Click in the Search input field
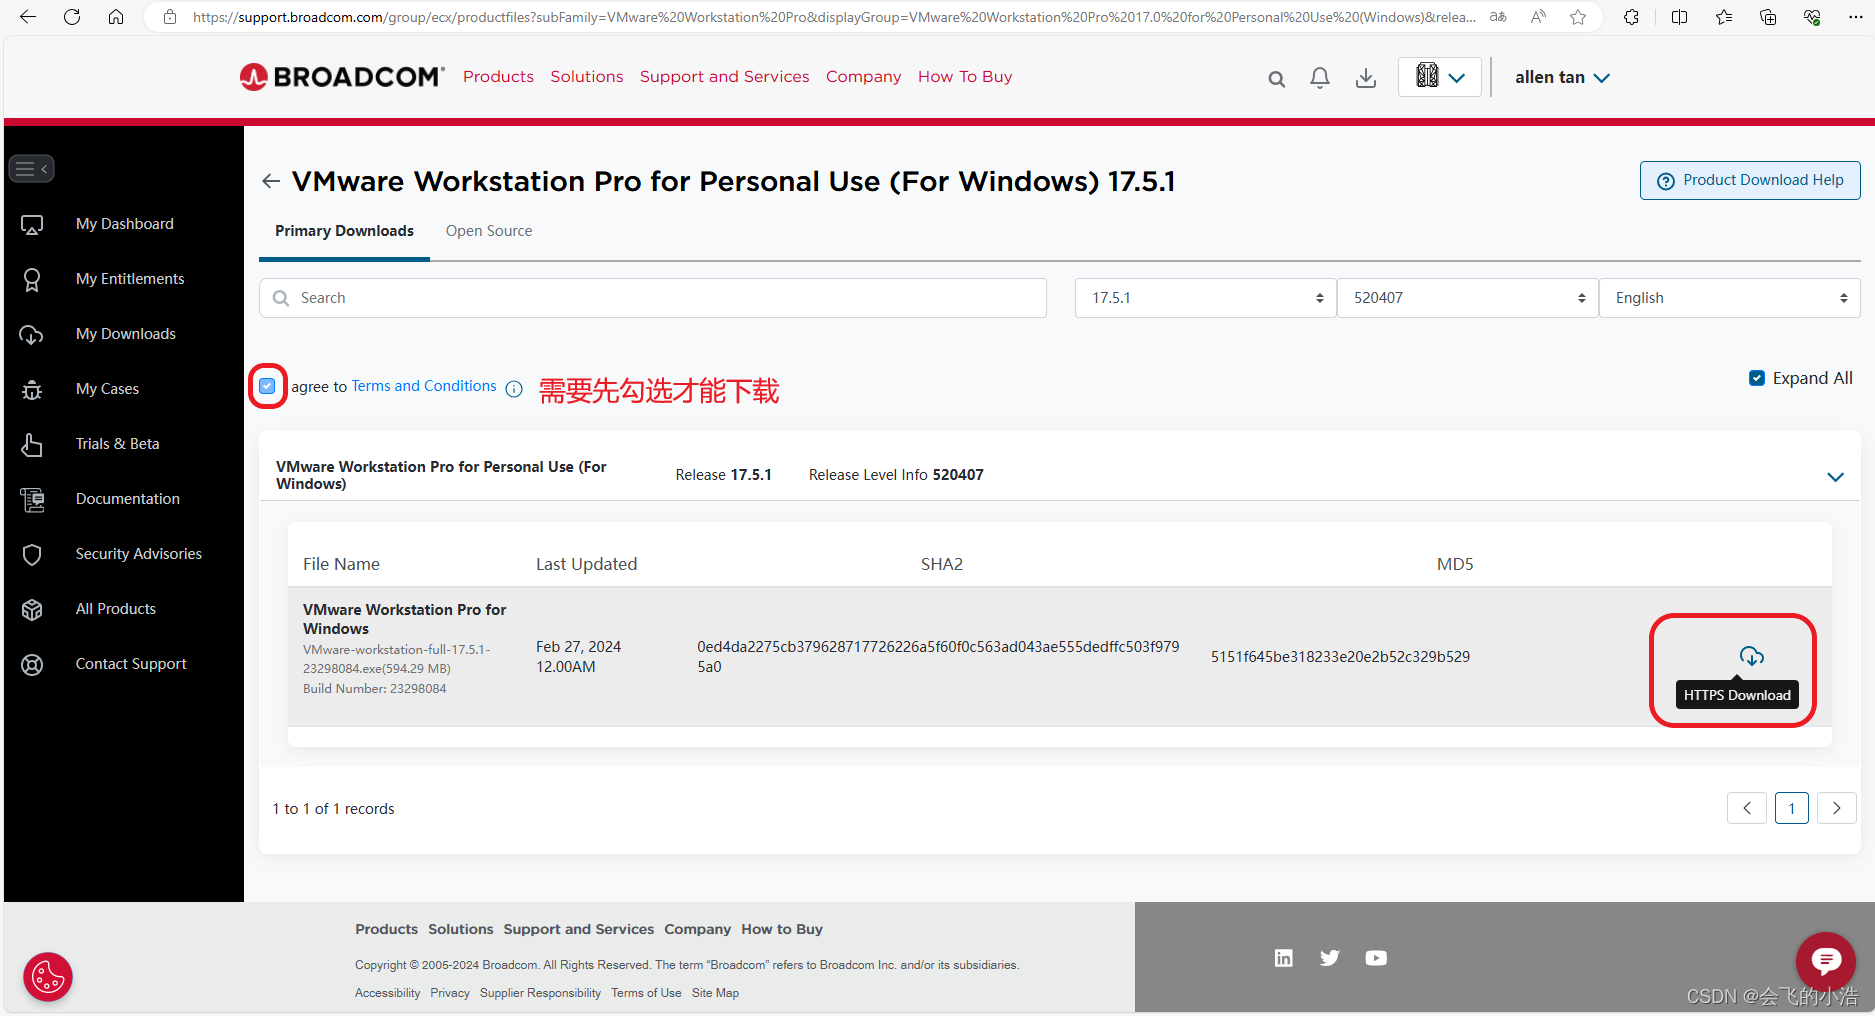The height and width of the screenshot is (1016, 1875). (x=653, y=298)
